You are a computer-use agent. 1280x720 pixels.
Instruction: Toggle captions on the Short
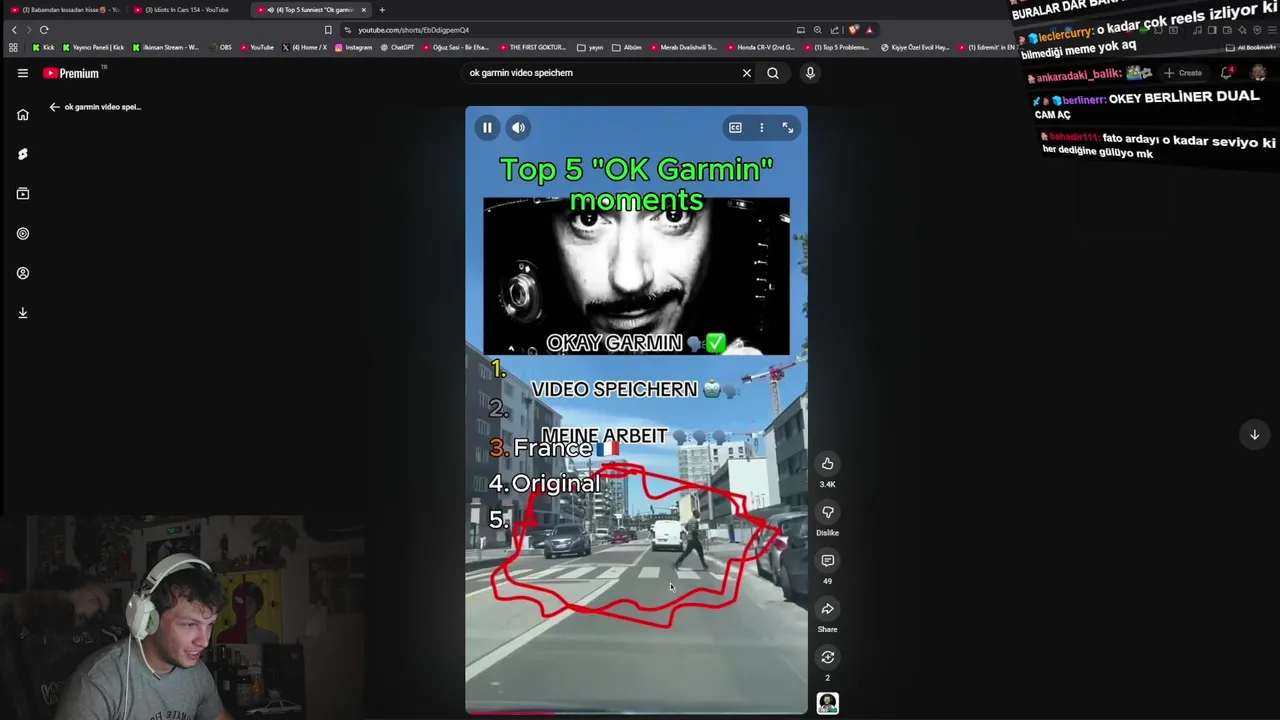click(735, 128)
